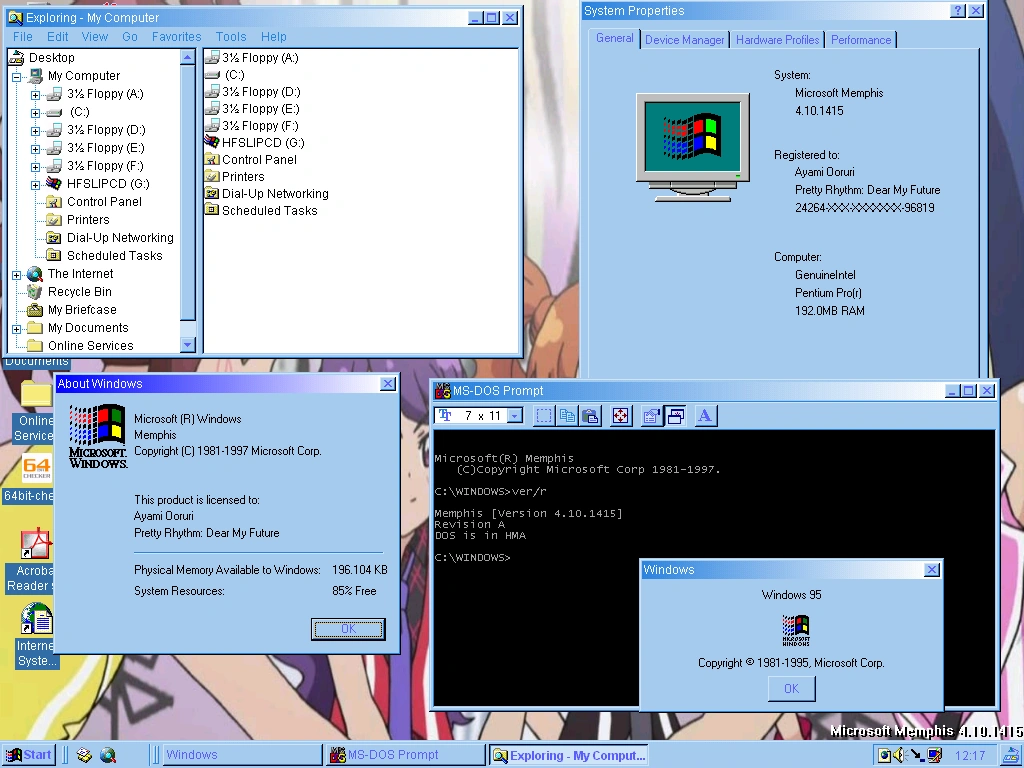Click OK in the About Windows dialog
The image size is (1024, 768).
click(x=348, y=629)
